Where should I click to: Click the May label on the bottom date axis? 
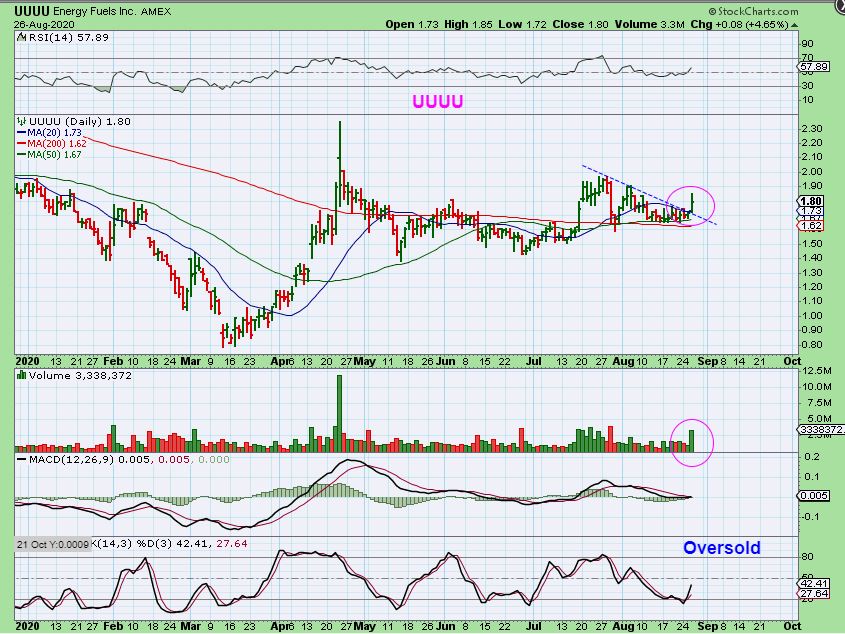pyautogui.click(x=364, y=626)
